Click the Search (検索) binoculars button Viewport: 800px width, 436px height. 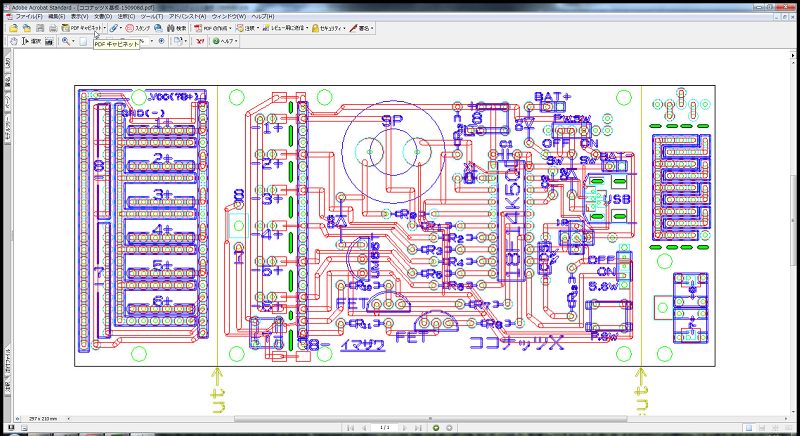(x=175, y=28)
